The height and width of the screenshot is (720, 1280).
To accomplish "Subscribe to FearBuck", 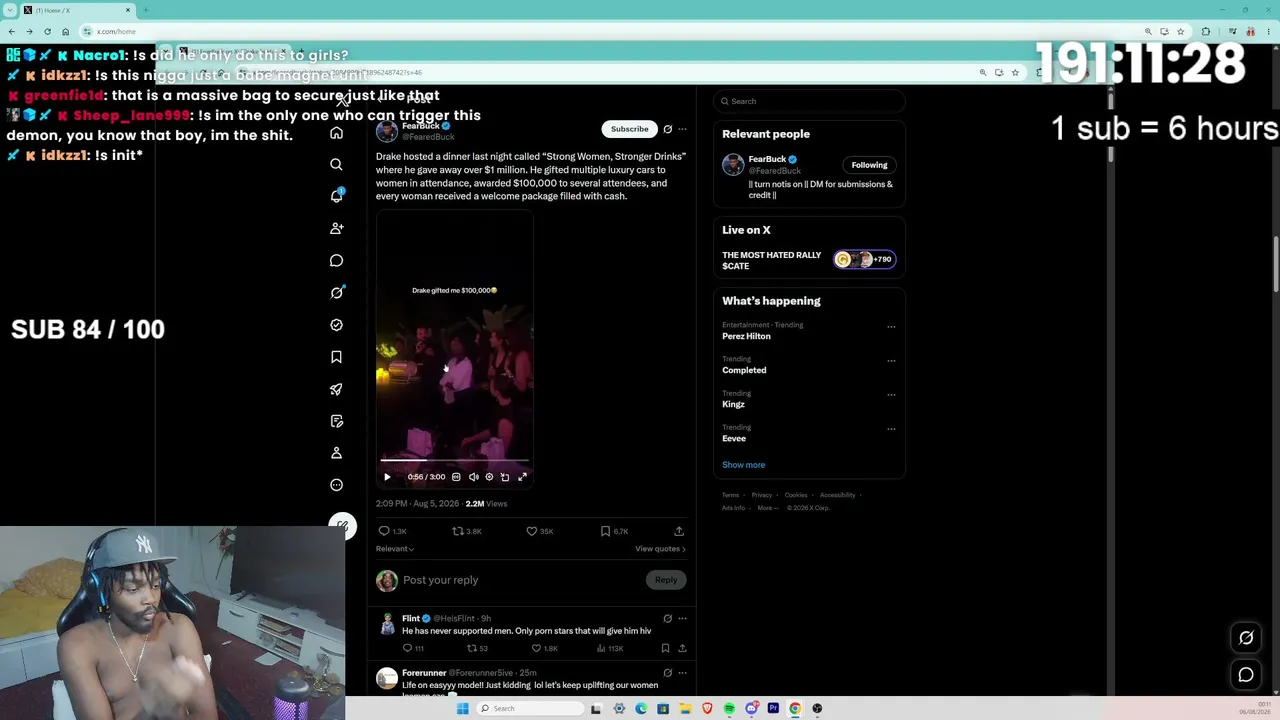I will pos(629,129).
